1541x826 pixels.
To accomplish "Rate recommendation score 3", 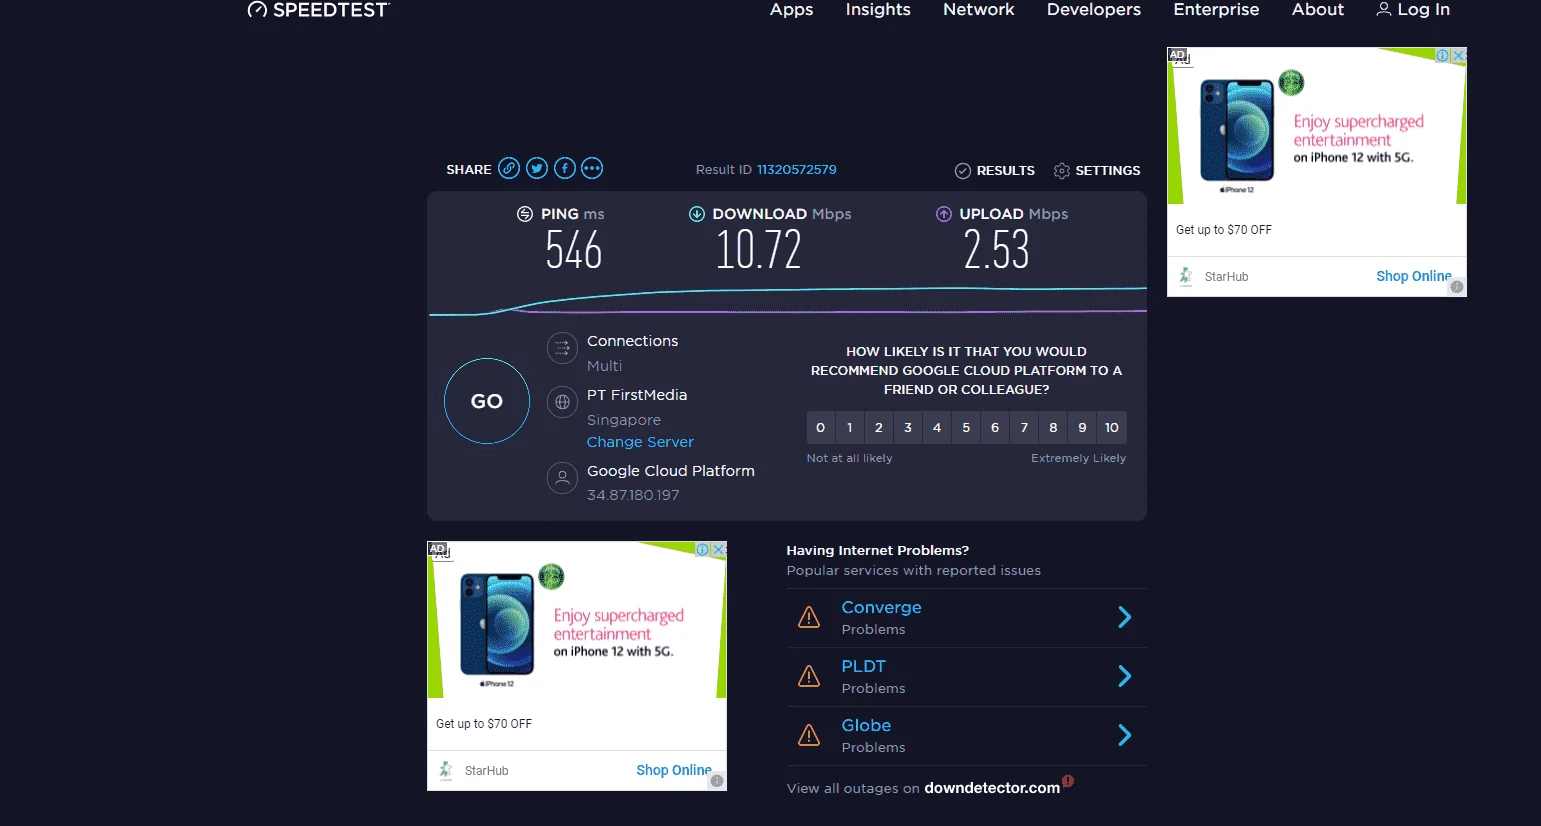I will (908, 427).
